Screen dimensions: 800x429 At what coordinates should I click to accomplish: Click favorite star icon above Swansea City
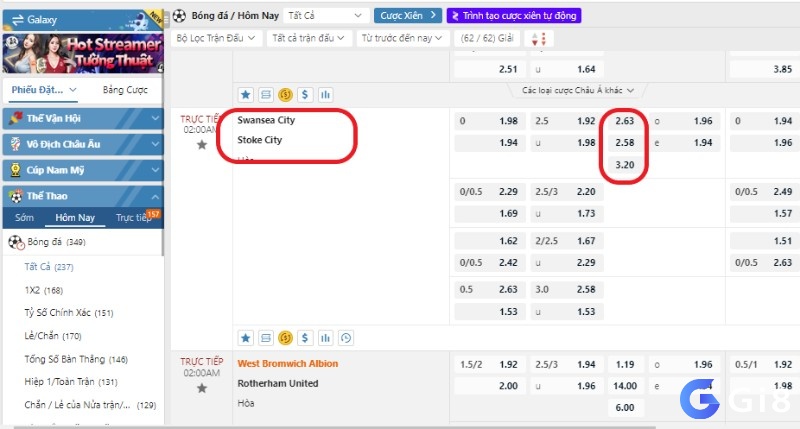(x=245, y=94)
